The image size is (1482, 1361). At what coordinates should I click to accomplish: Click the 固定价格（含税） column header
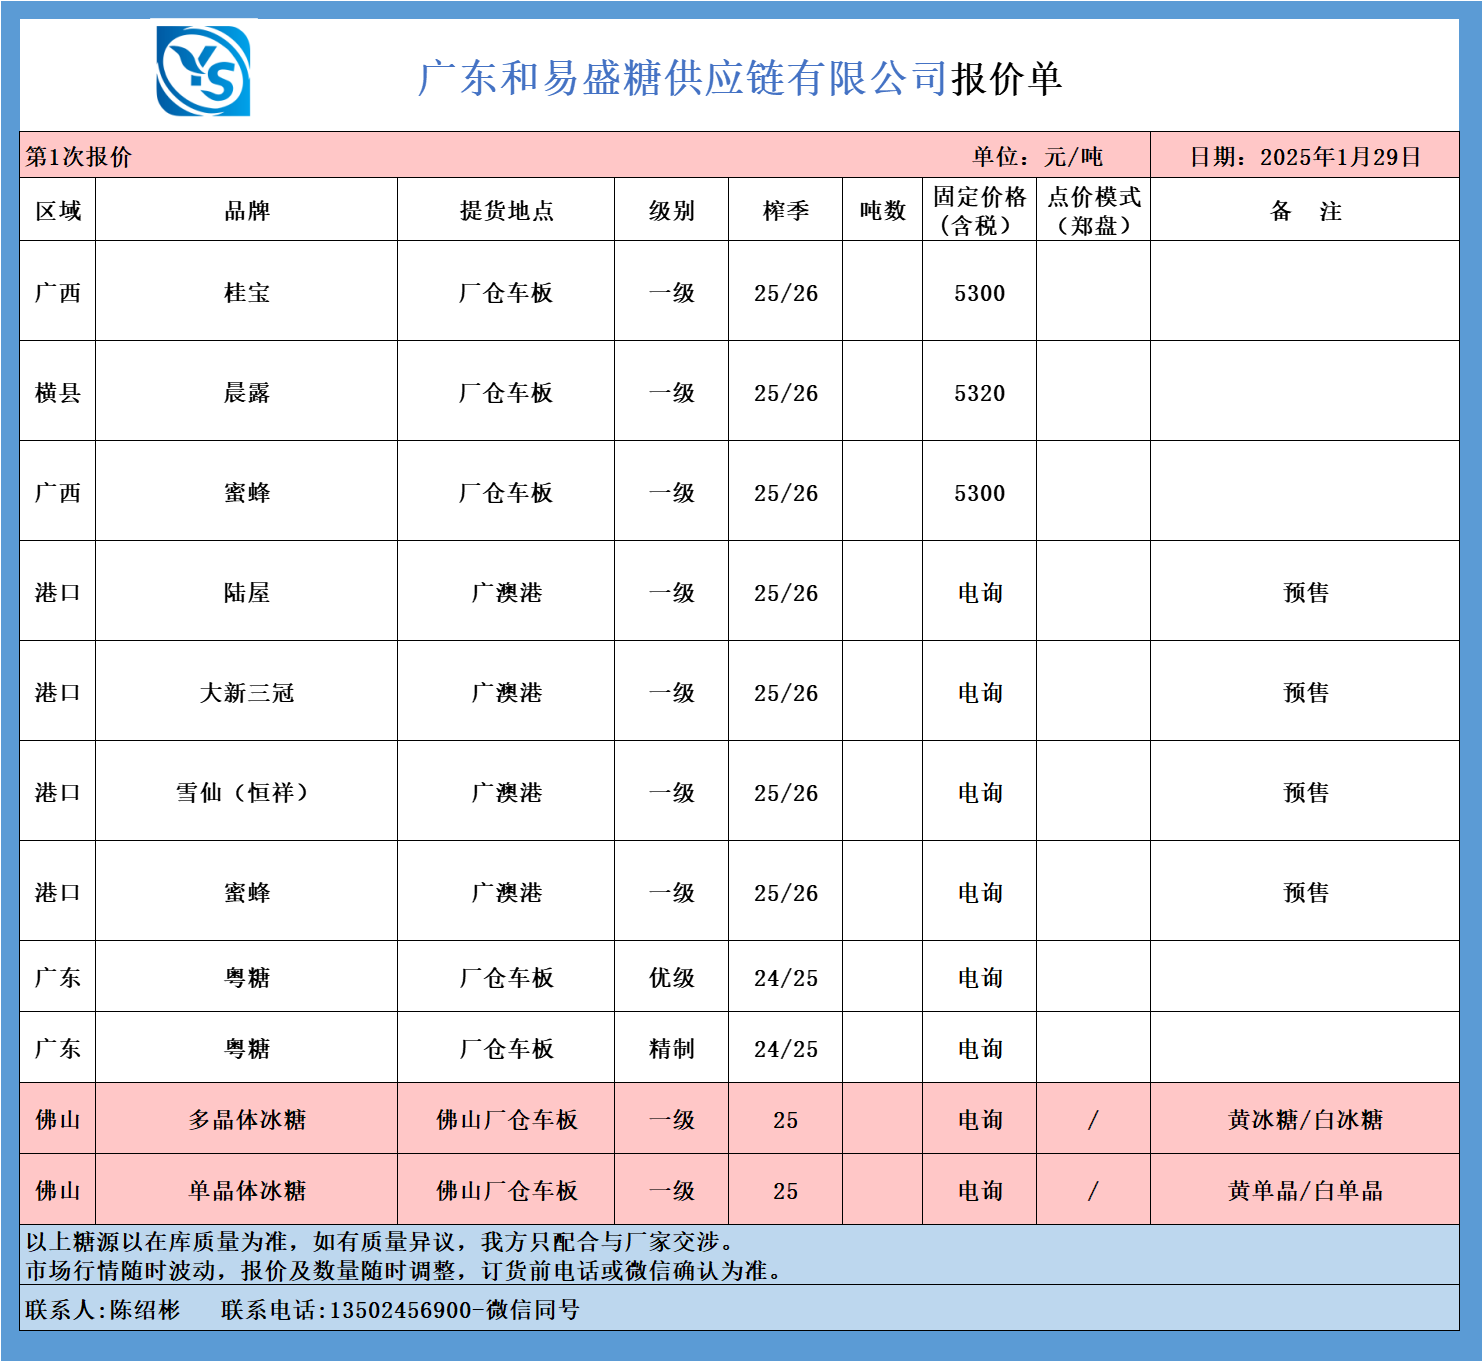(x=979, y=211)
